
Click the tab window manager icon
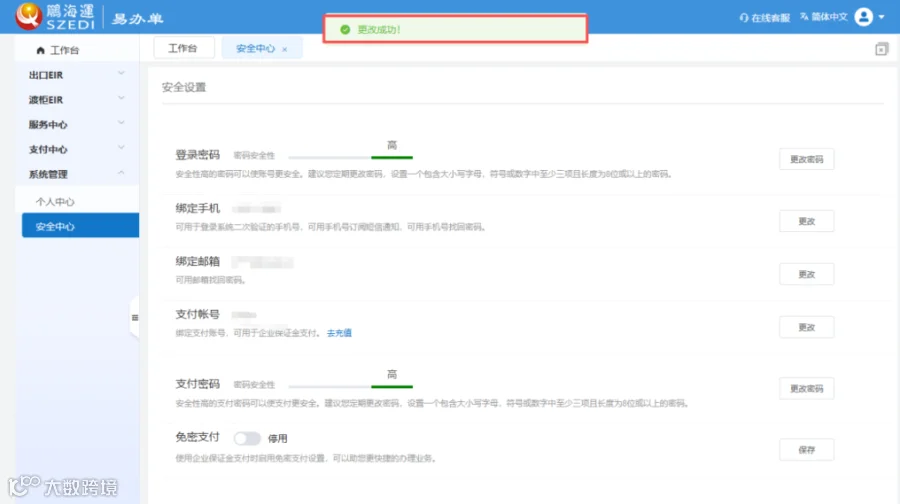[x=882, y=49]
